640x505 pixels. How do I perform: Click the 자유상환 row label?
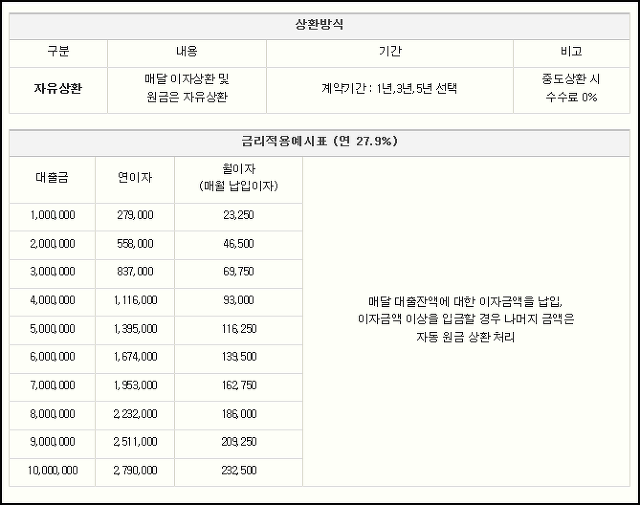point(58,90)
